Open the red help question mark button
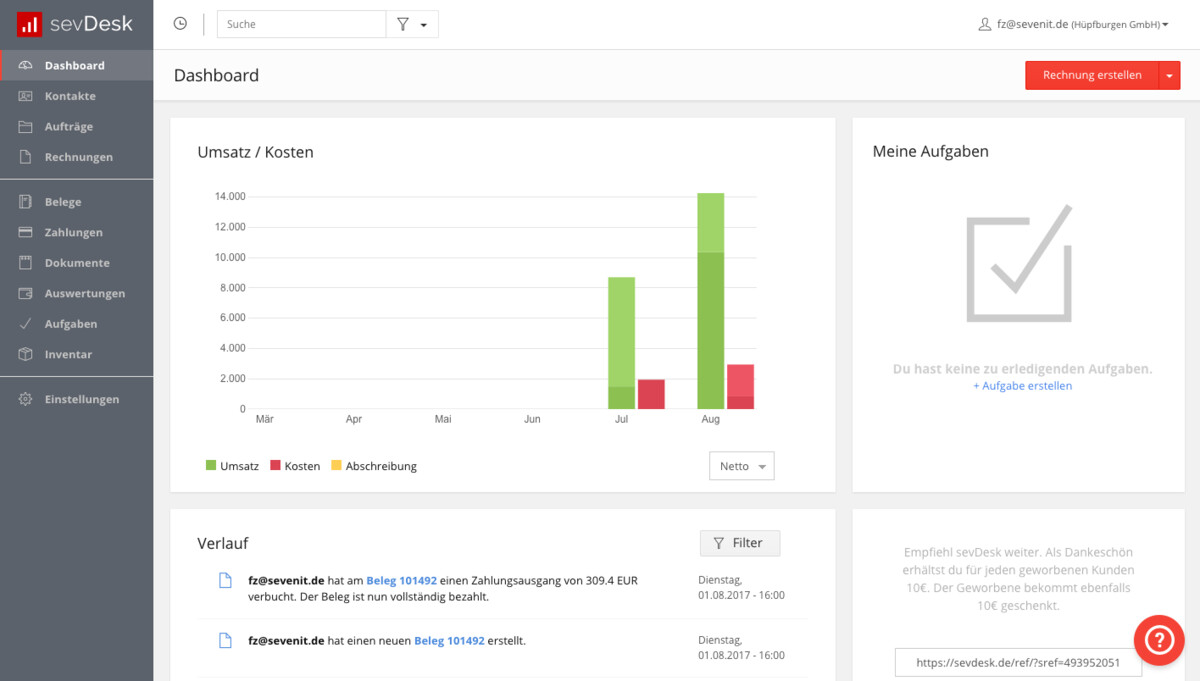The height and width of the screenshot is (681, 1200). coord(1158,640)
